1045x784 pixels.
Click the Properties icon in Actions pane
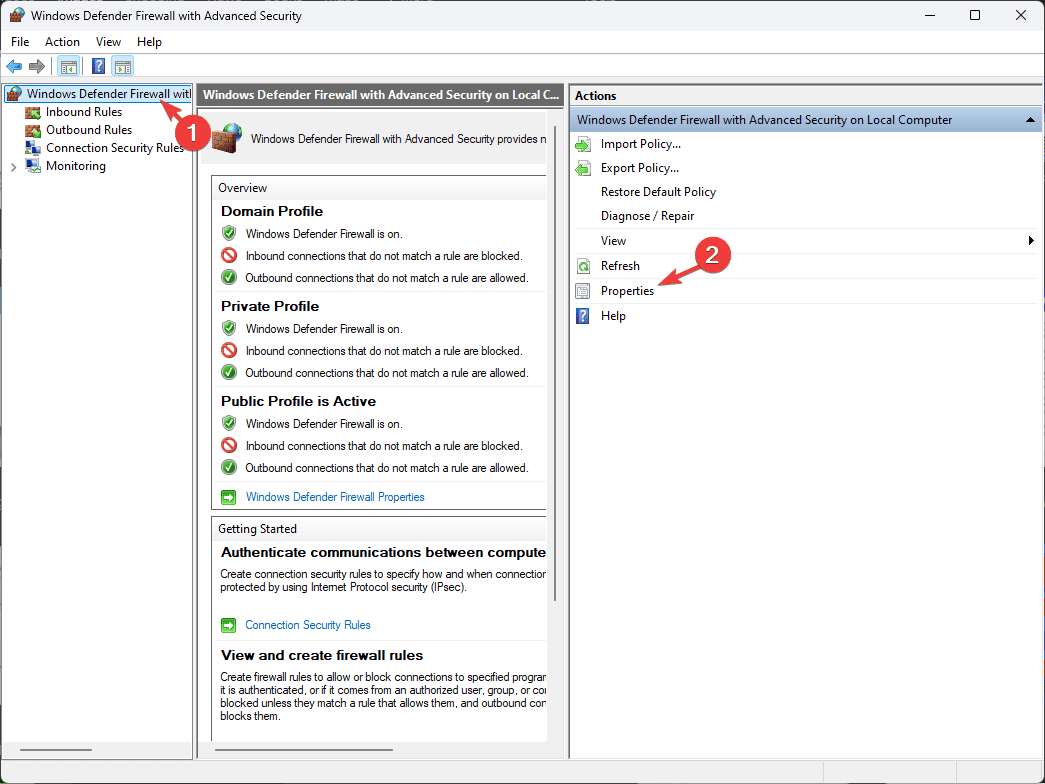click(583, 291)
